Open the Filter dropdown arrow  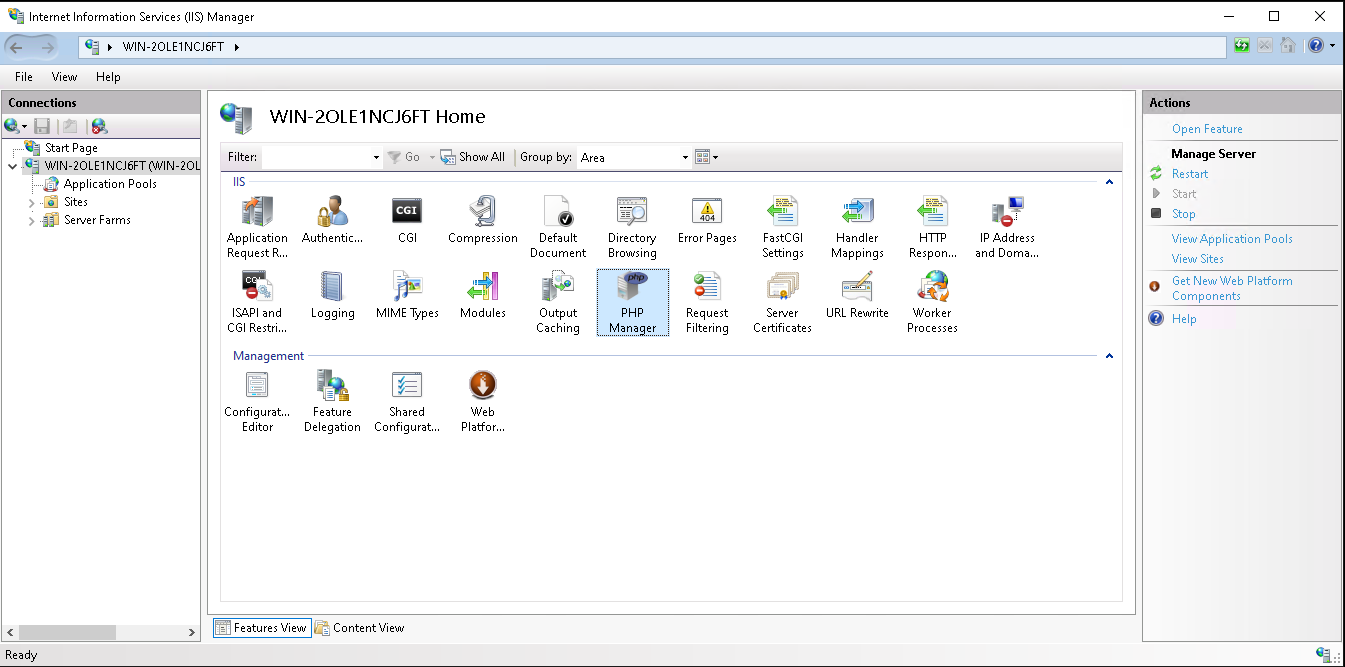click(376, 158)
